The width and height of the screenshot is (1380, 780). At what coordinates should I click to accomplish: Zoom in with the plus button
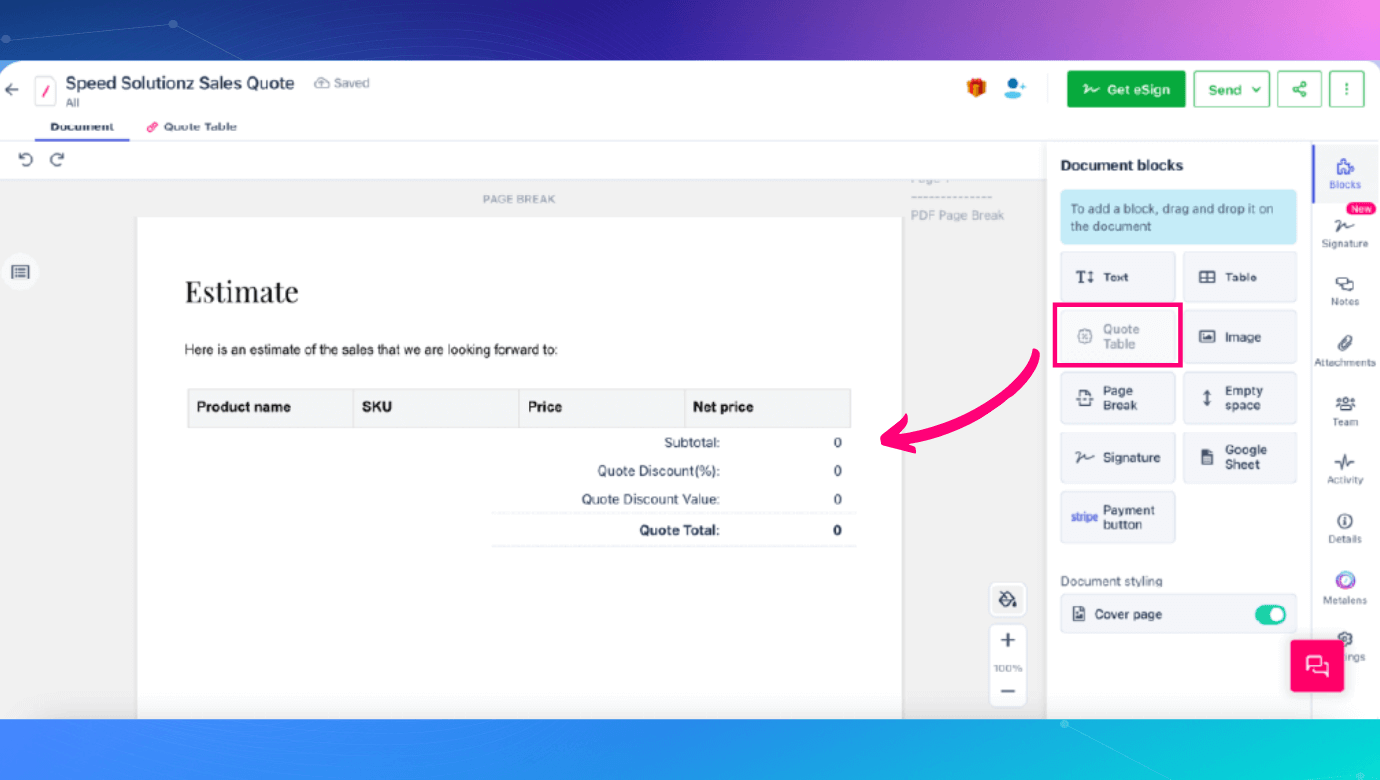(1007, 640)
